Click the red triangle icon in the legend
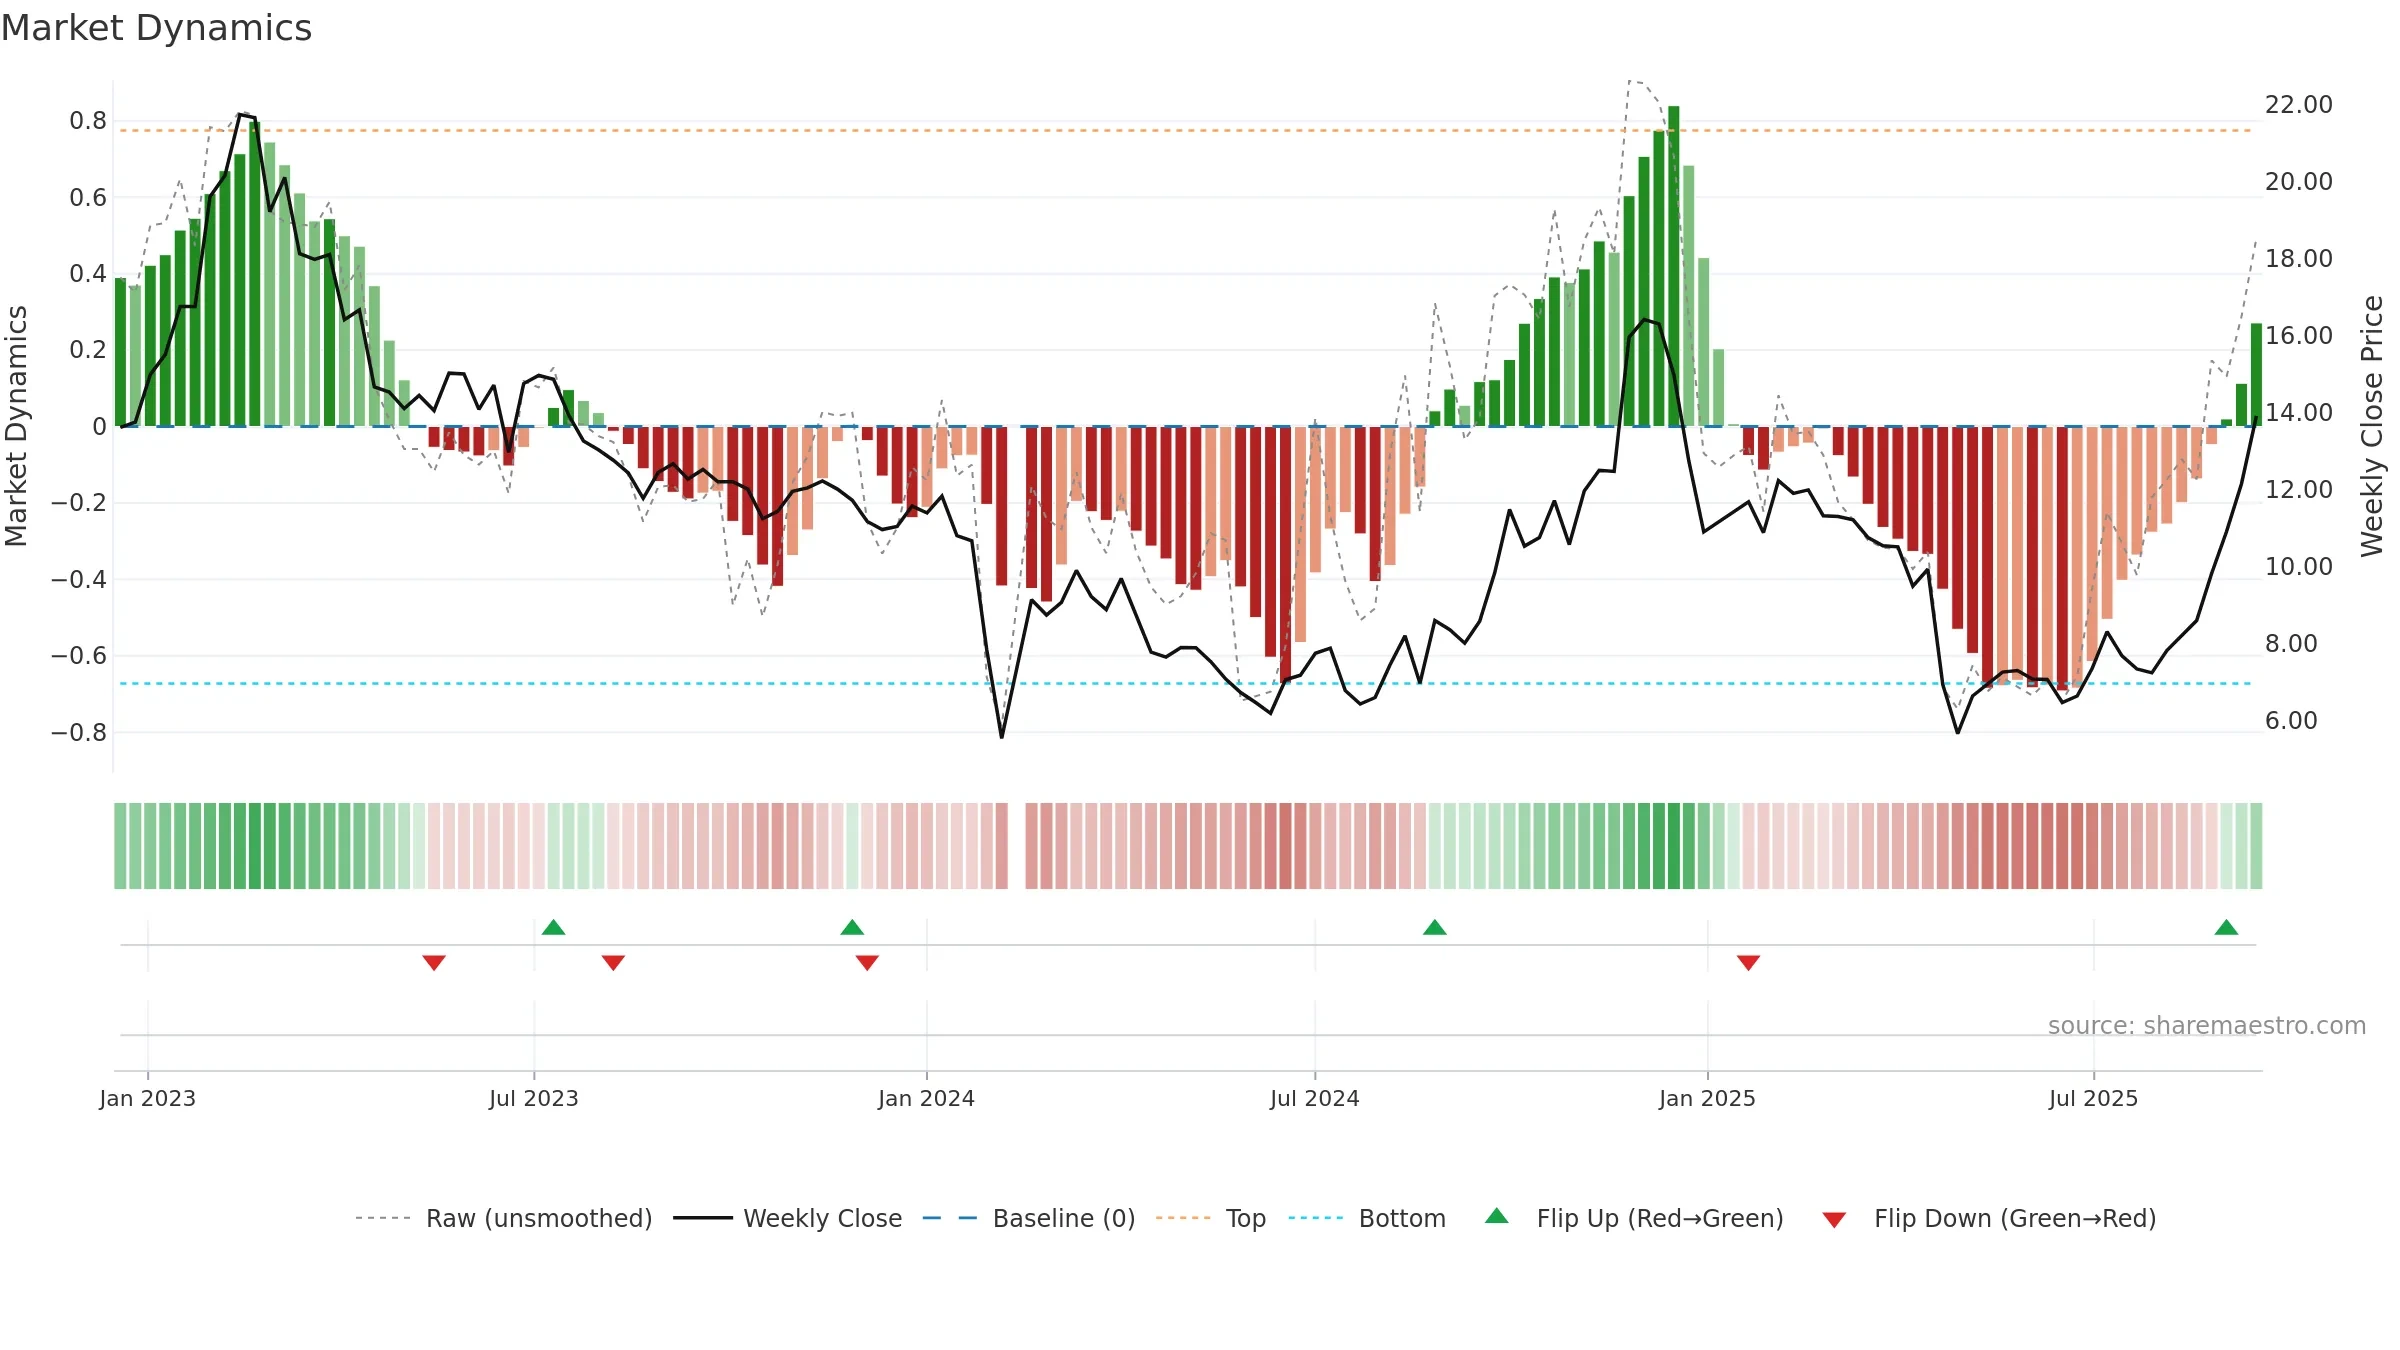The width and height of the screenshot is (2400, 1350). [x=1834, y=1220]
